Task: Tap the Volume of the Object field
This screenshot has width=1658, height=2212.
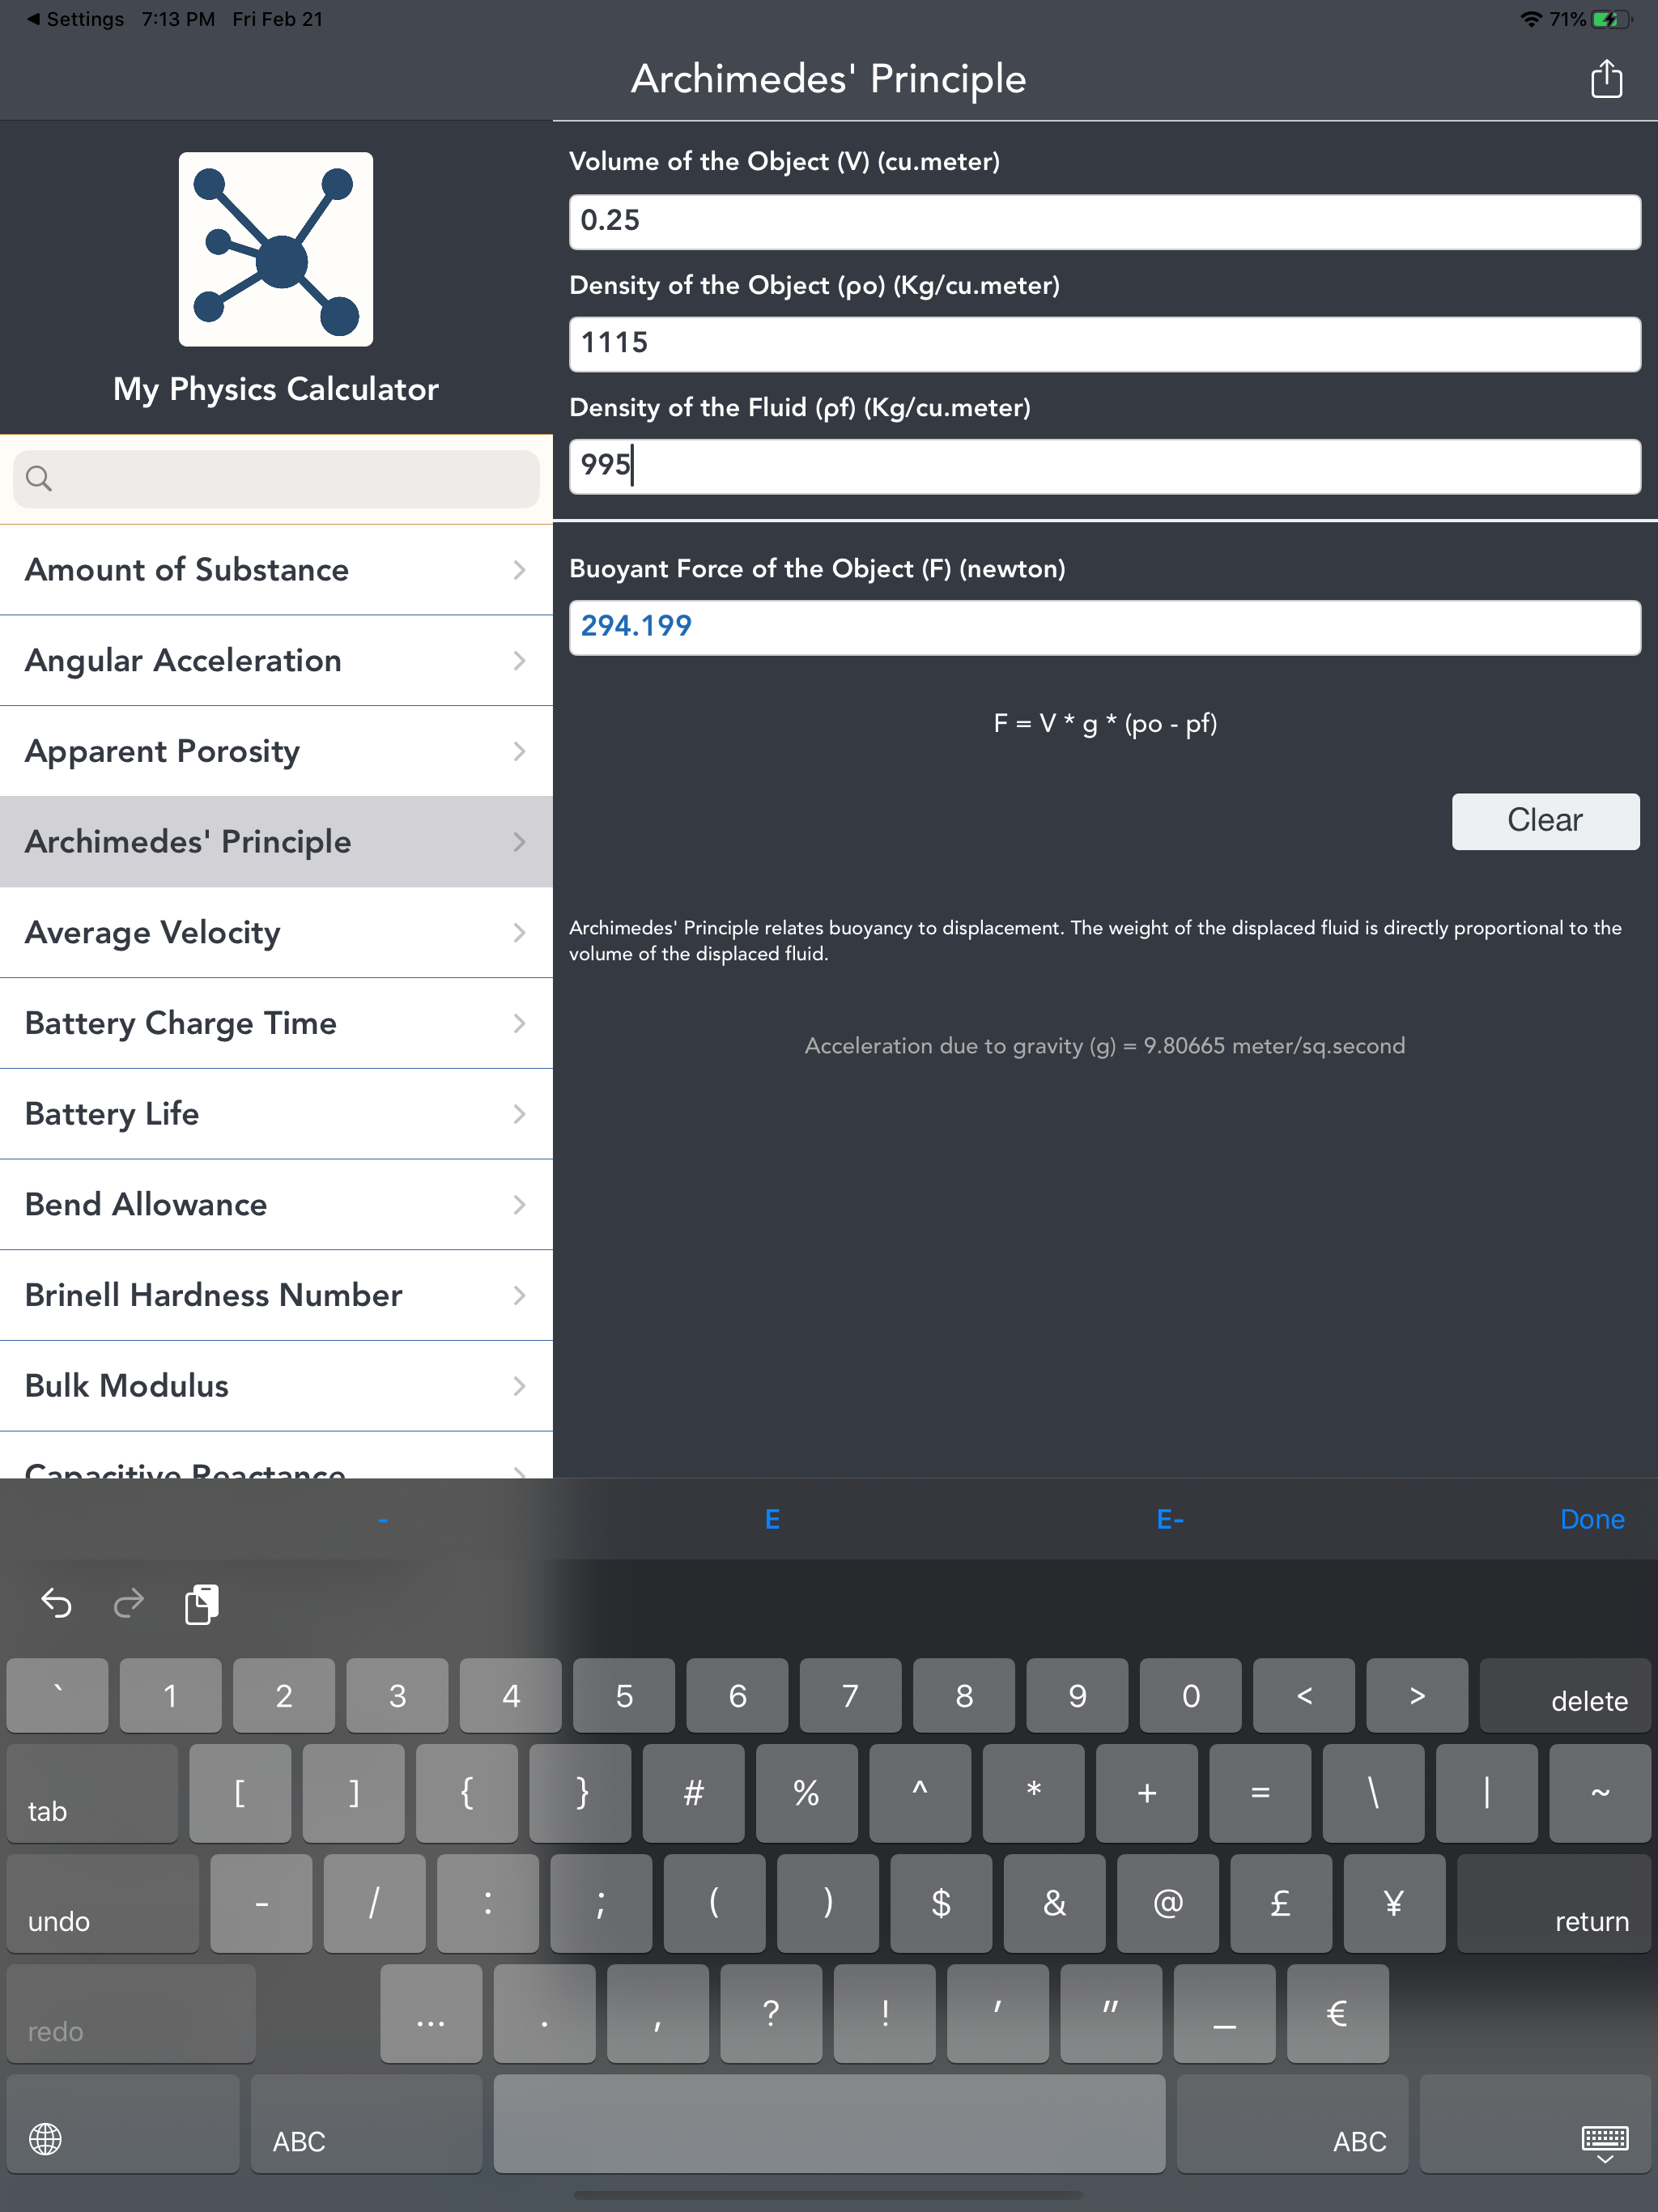Action: coord(1104,221)
